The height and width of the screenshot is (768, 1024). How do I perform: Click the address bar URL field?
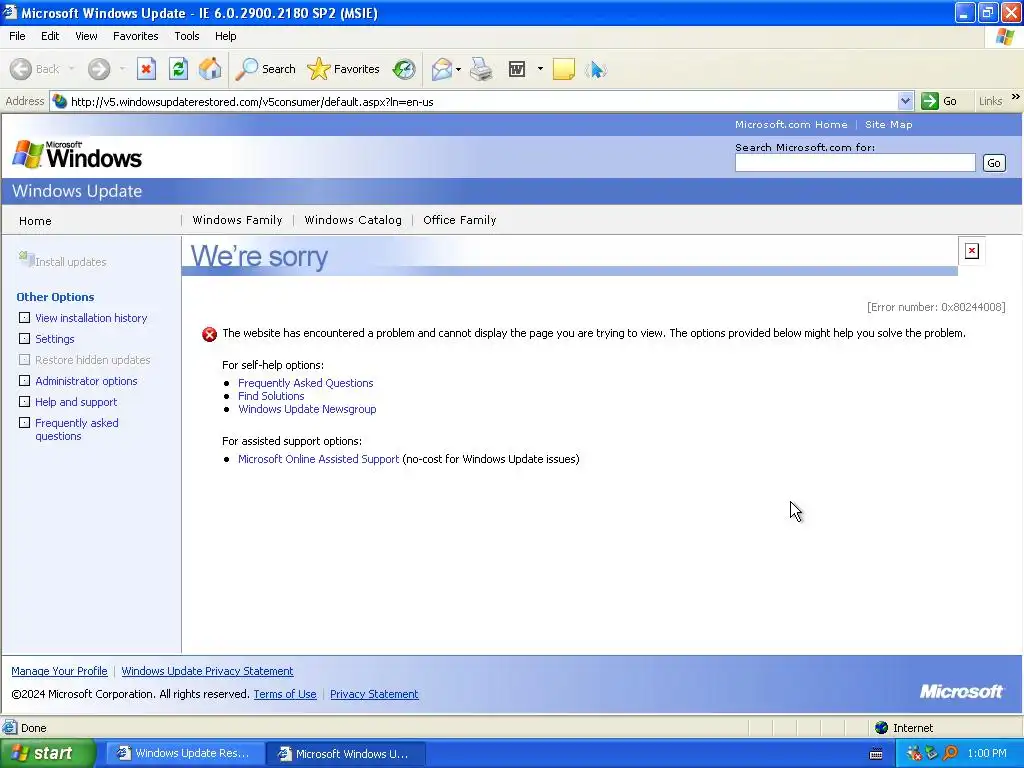coord(482,102)
